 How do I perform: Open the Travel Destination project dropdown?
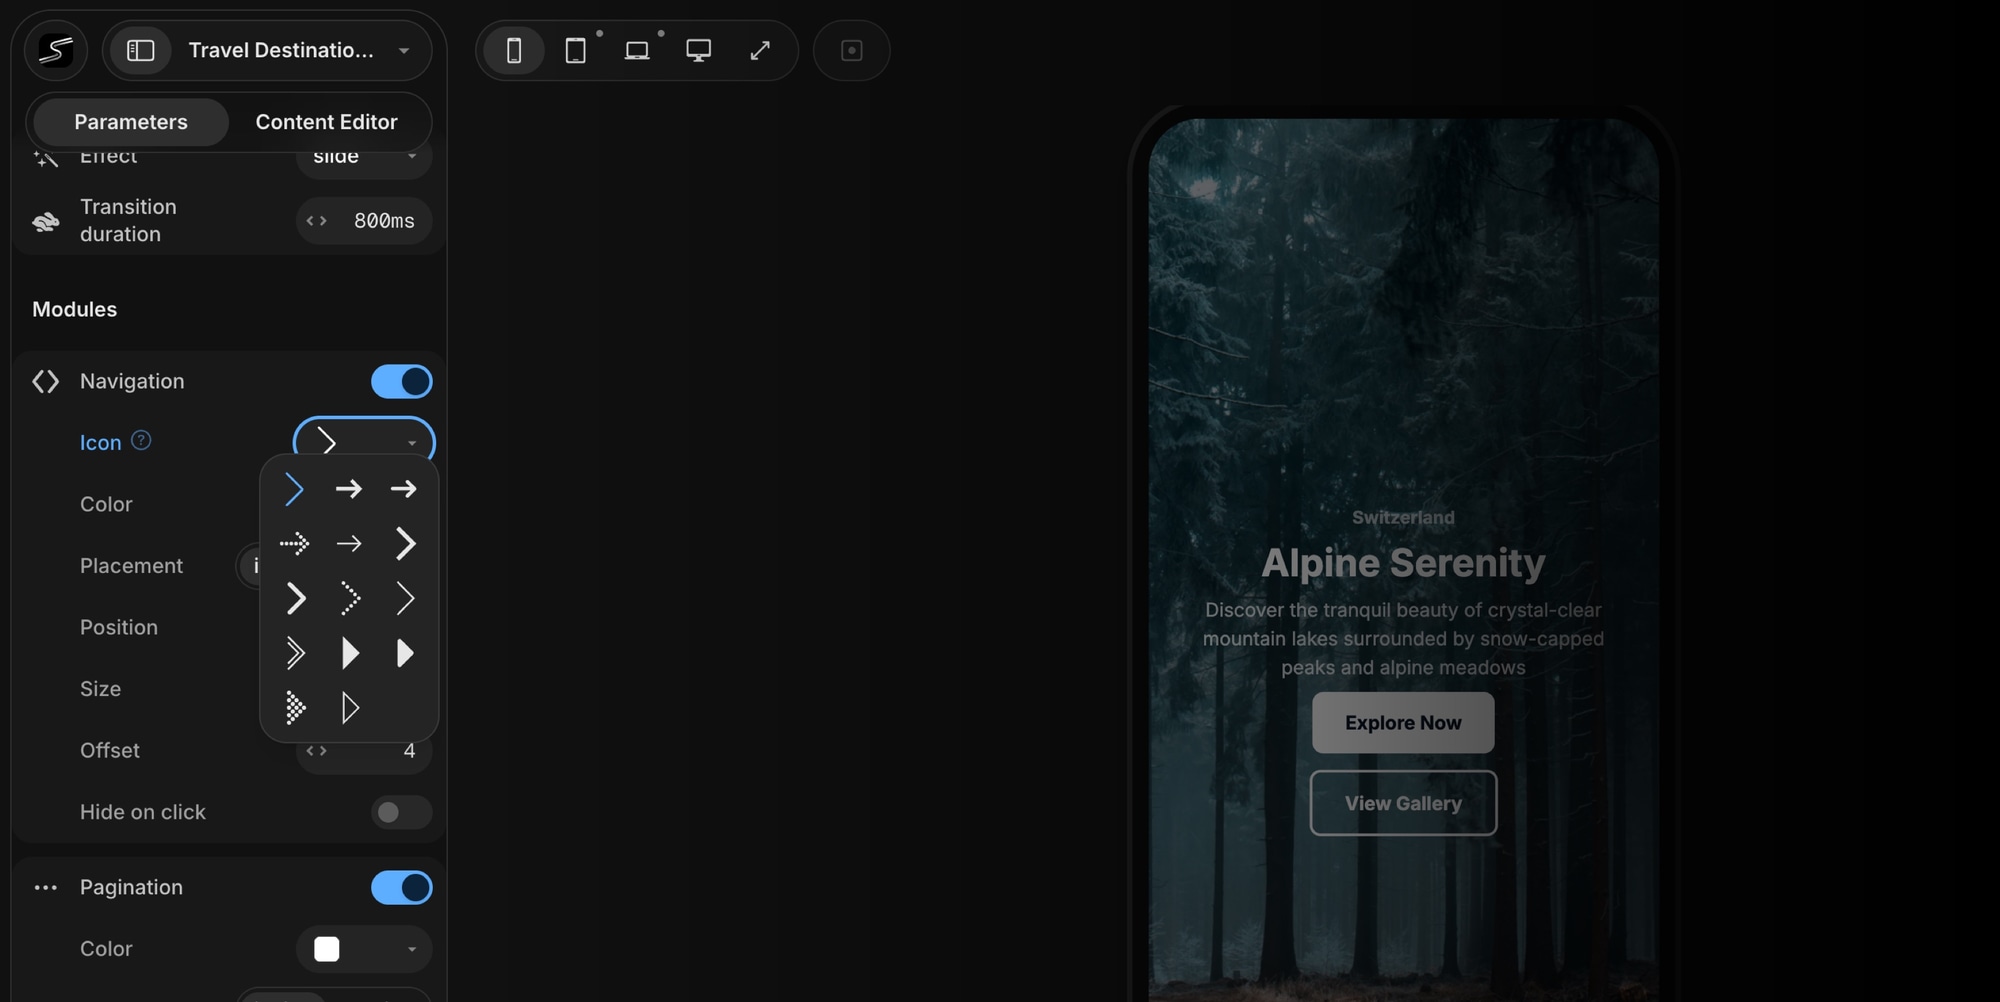[403, 51]
